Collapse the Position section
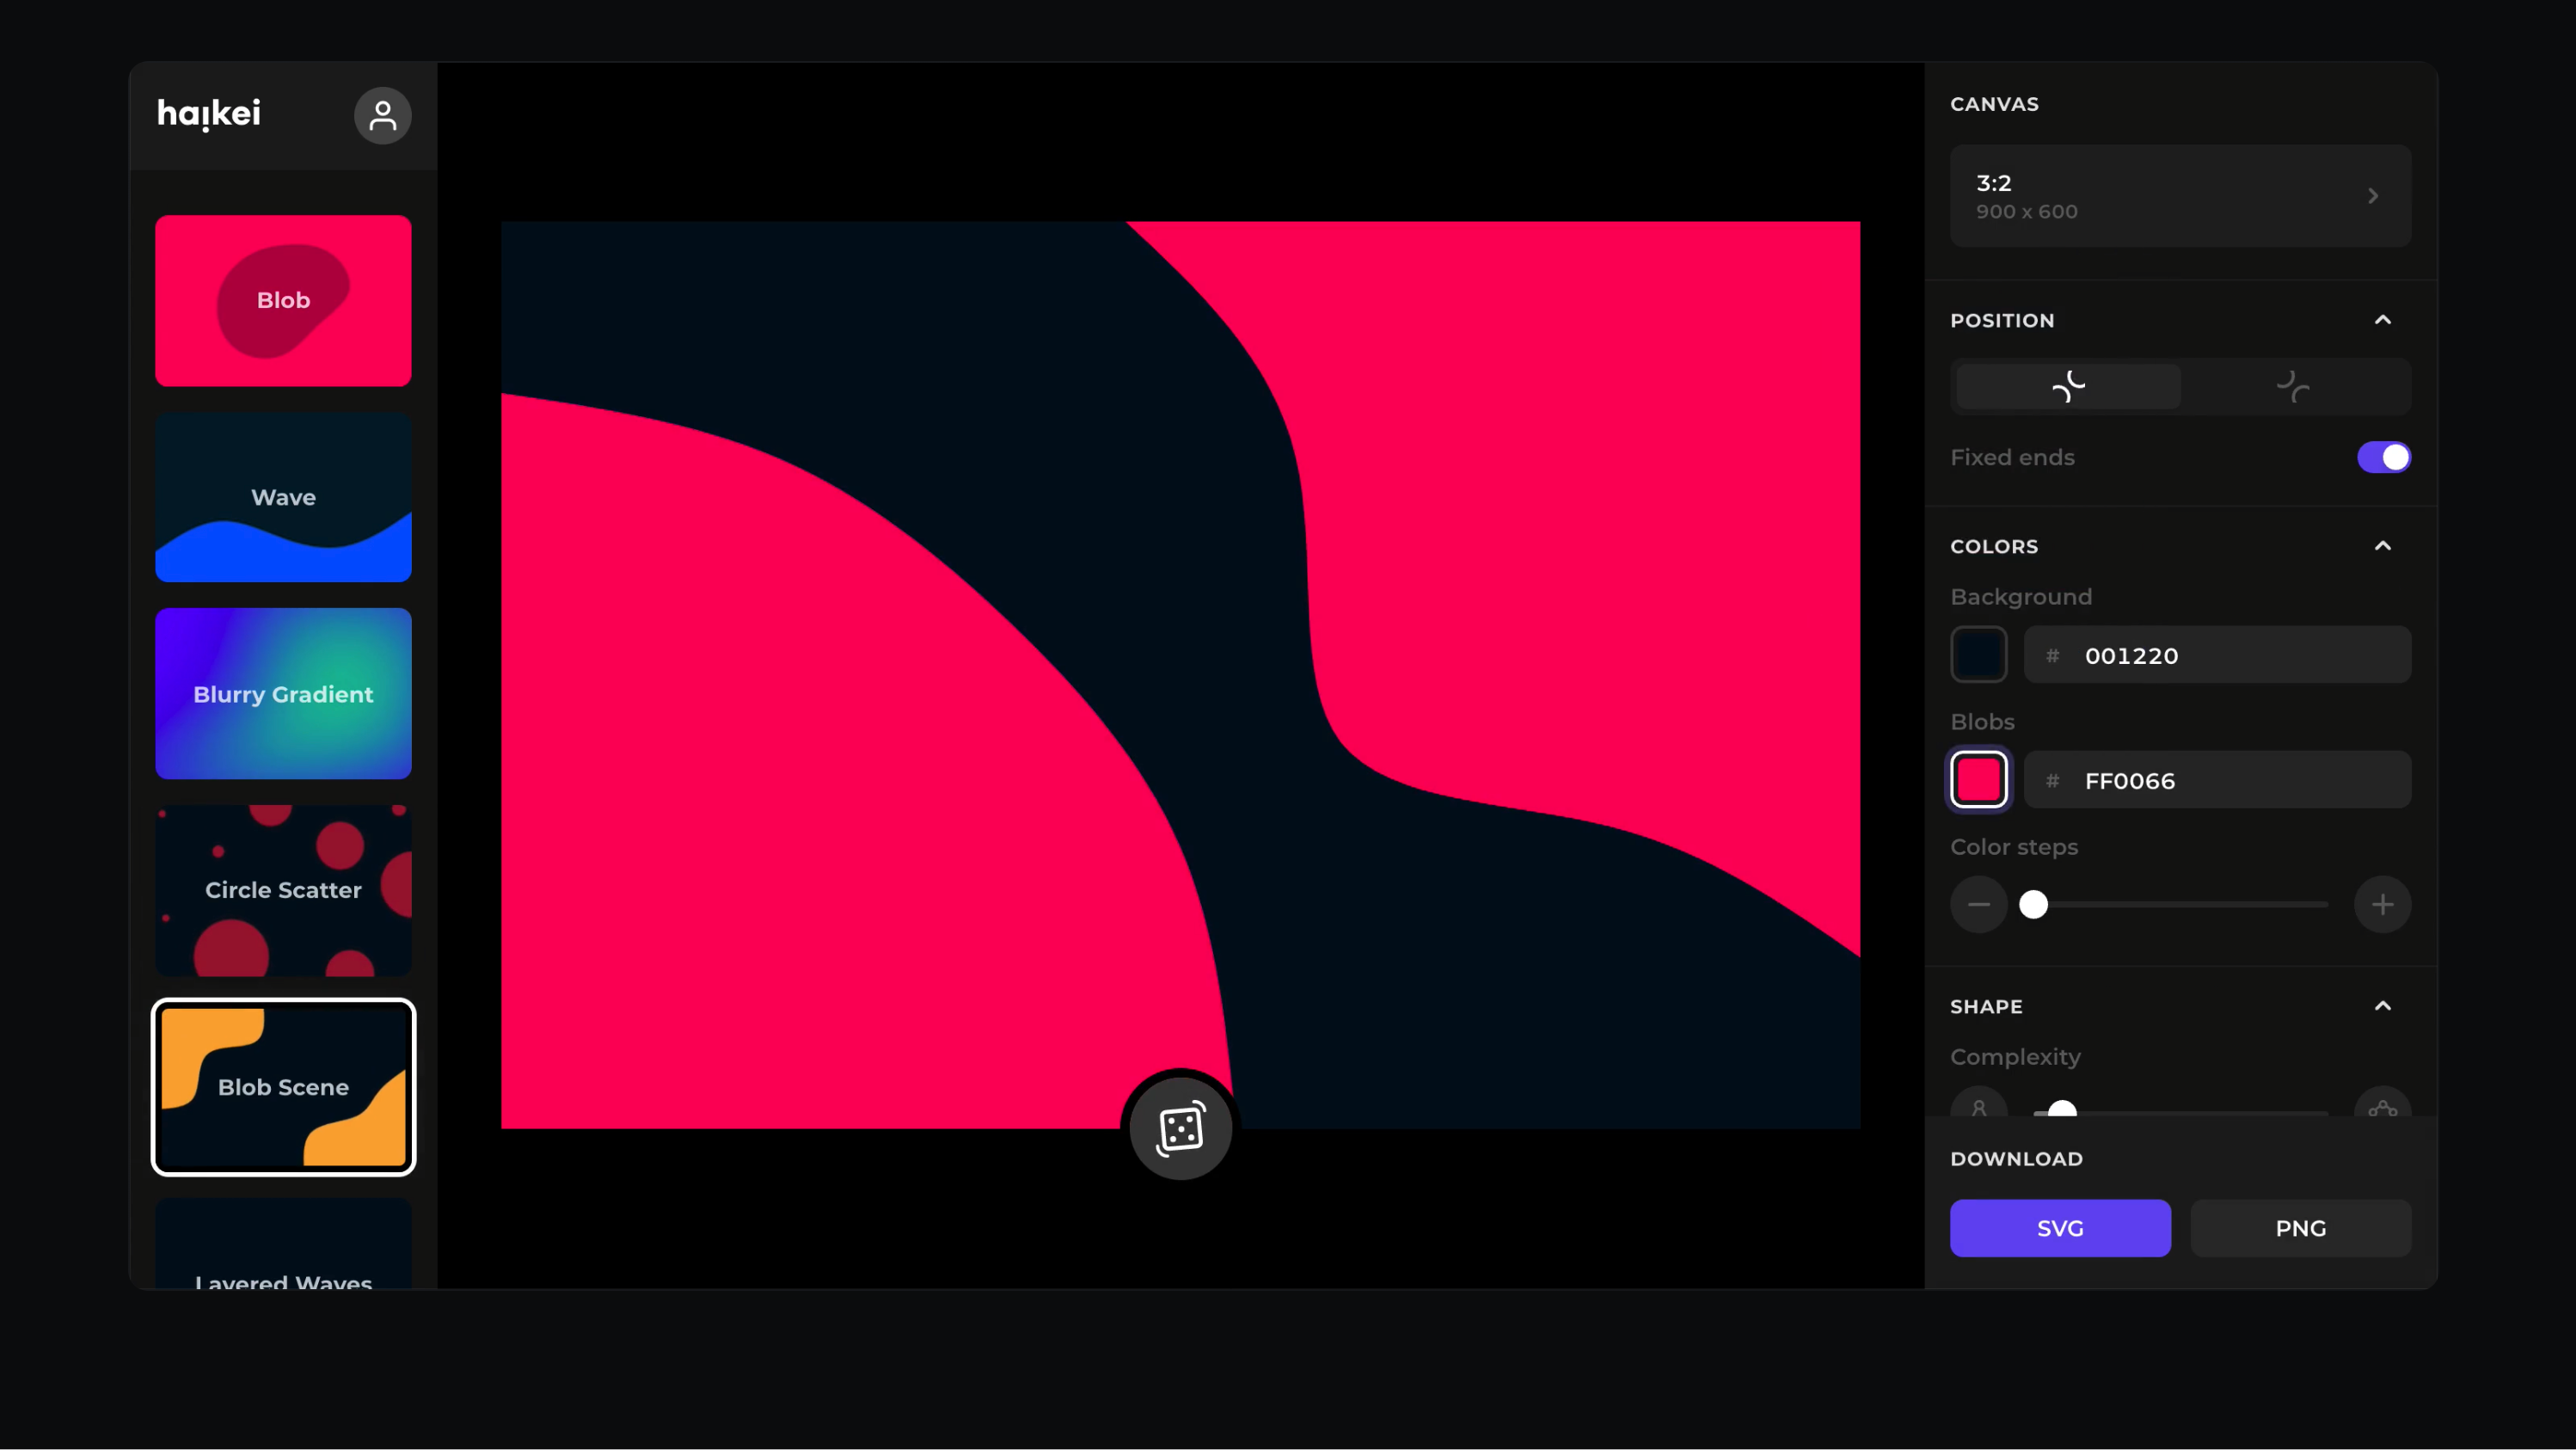 [2382, 320]
